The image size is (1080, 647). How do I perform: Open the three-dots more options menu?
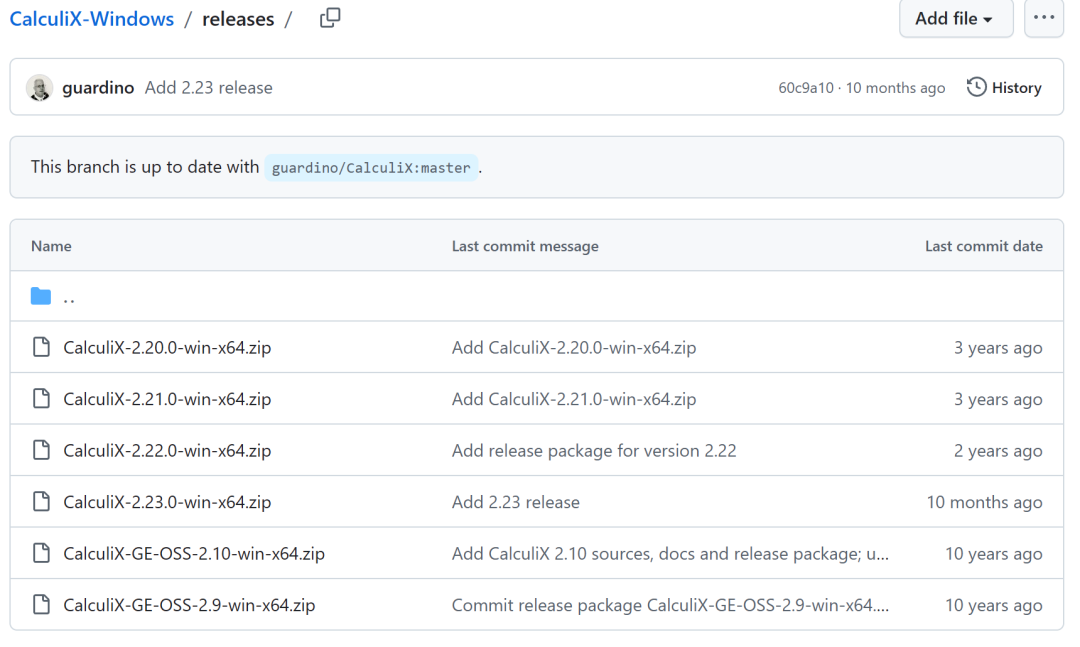1043,18
